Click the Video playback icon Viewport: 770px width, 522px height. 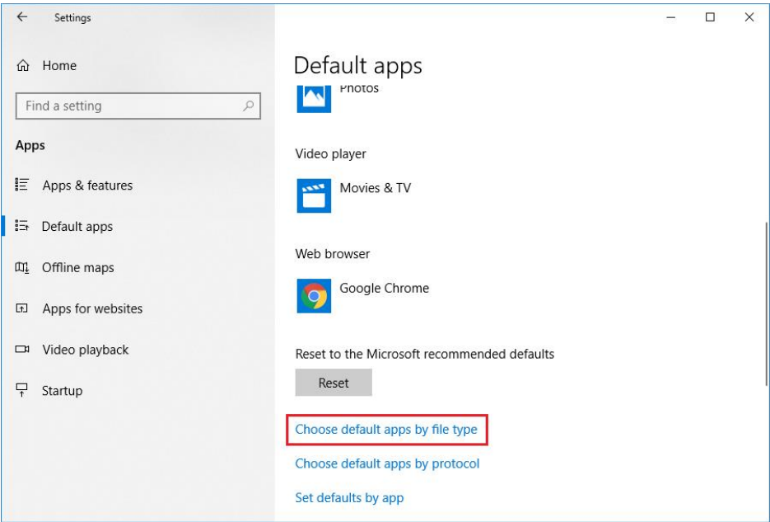point(22,350)
